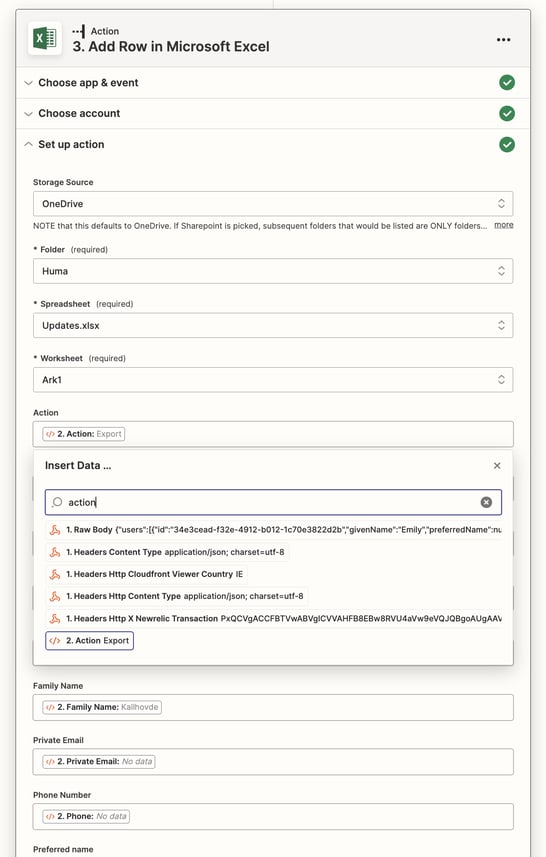The width and height of the screenshot is (546, 857).
Task: Click the green check beside Choose account
Action: (507, 114)
